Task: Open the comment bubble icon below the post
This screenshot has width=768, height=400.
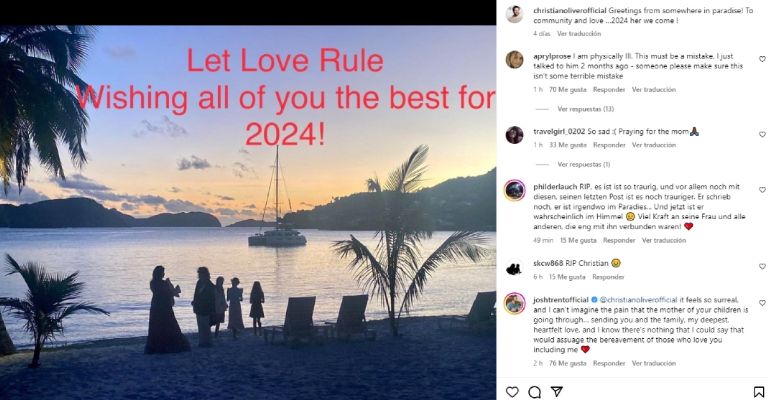Action: (x=534, y=392)
